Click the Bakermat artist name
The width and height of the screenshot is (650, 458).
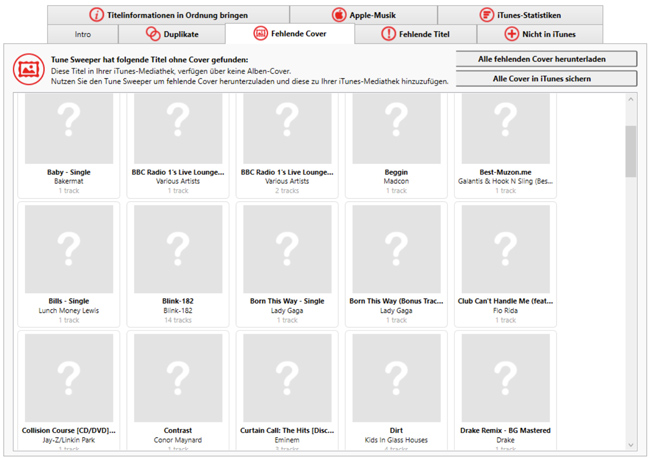point(69,181)
